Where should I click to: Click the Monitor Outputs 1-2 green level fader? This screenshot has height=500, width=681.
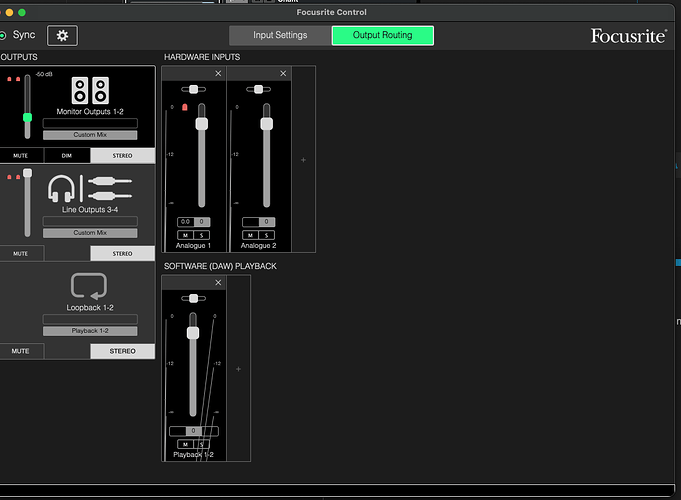(27, 117)
